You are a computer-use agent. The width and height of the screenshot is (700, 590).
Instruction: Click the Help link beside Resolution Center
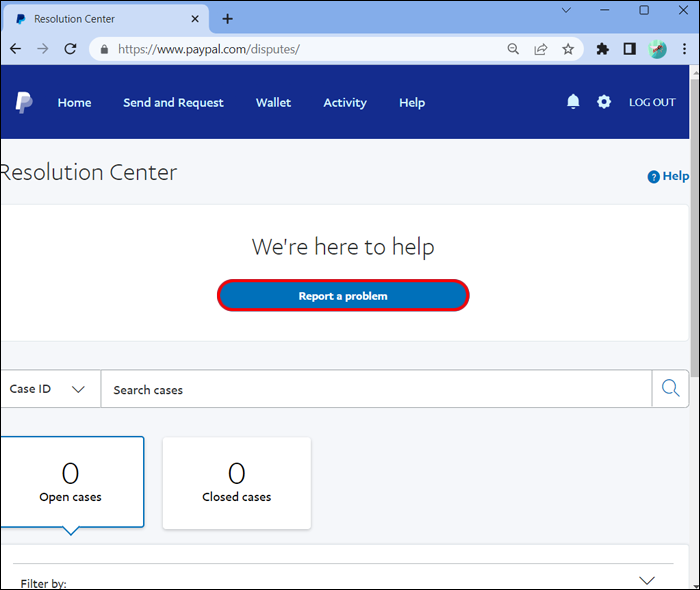pyautogui.click(x=669, y=176)
